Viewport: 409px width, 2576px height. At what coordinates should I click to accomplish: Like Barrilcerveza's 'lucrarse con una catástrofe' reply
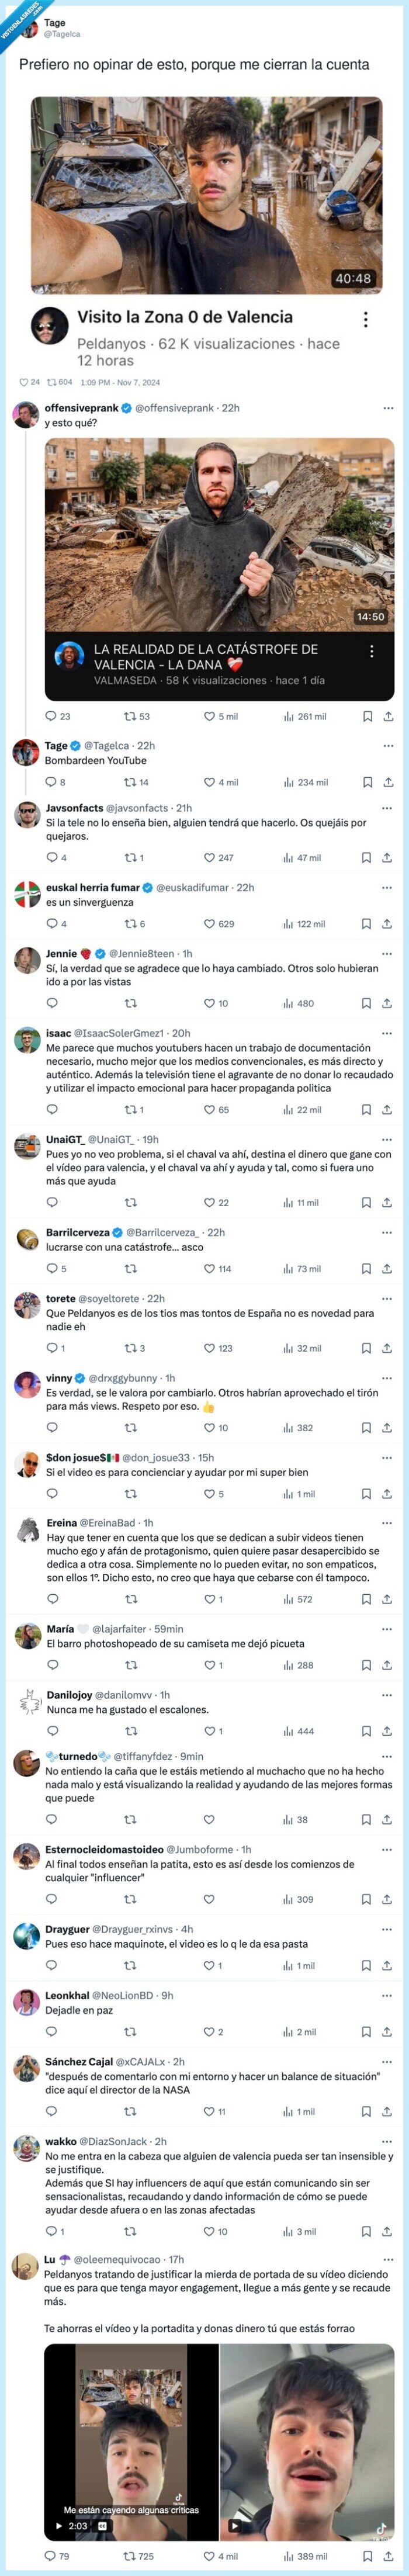pos(209,1268)
